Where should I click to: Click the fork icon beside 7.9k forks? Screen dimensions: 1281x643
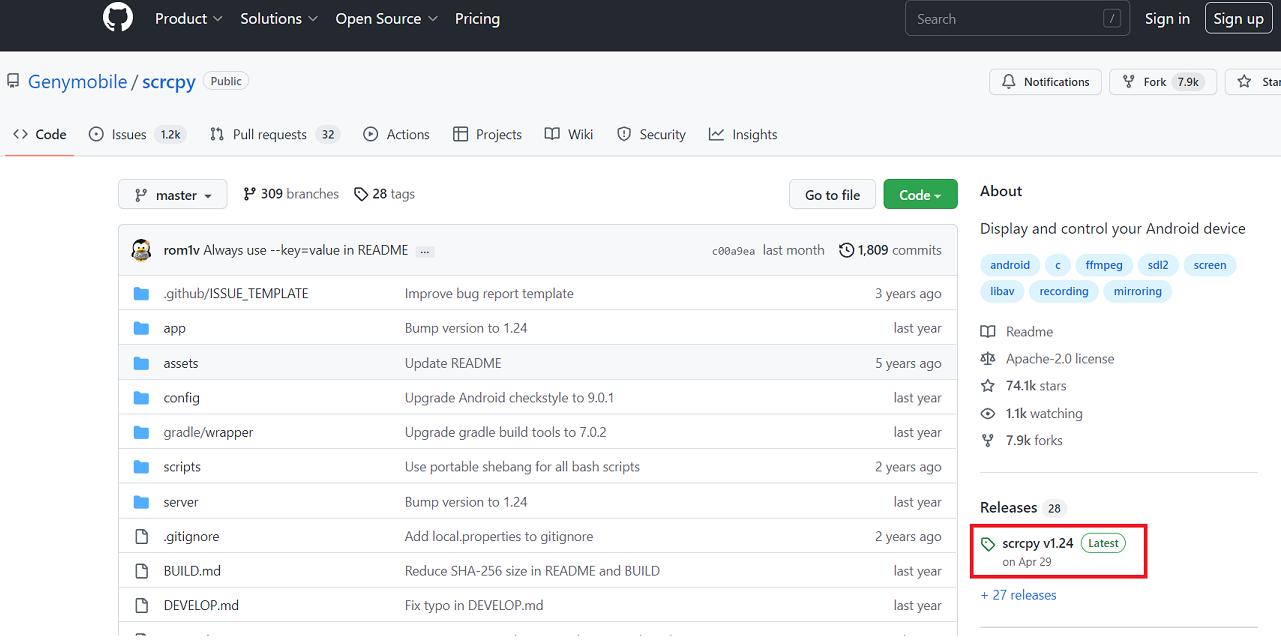click(x=988, y=440)
